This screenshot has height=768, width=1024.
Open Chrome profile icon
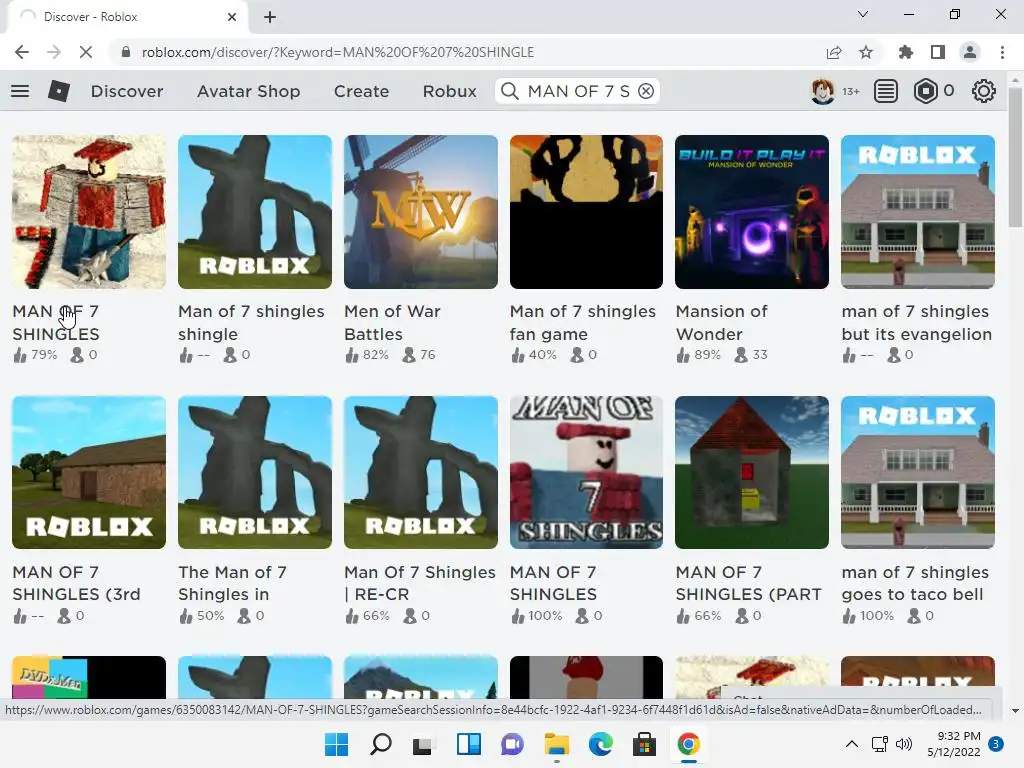[x=970, y=52]
